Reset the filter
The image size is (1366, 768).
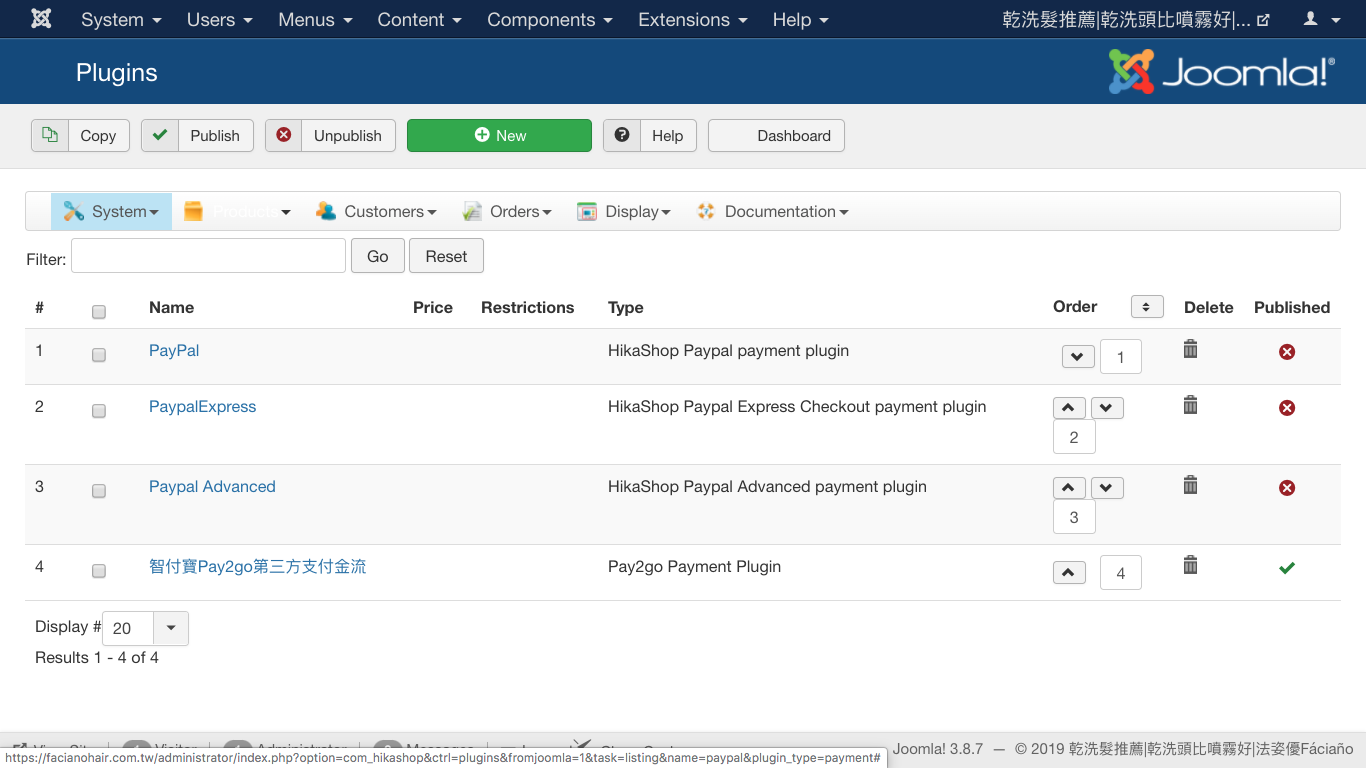pyautogui.click(x=446, y=256)
